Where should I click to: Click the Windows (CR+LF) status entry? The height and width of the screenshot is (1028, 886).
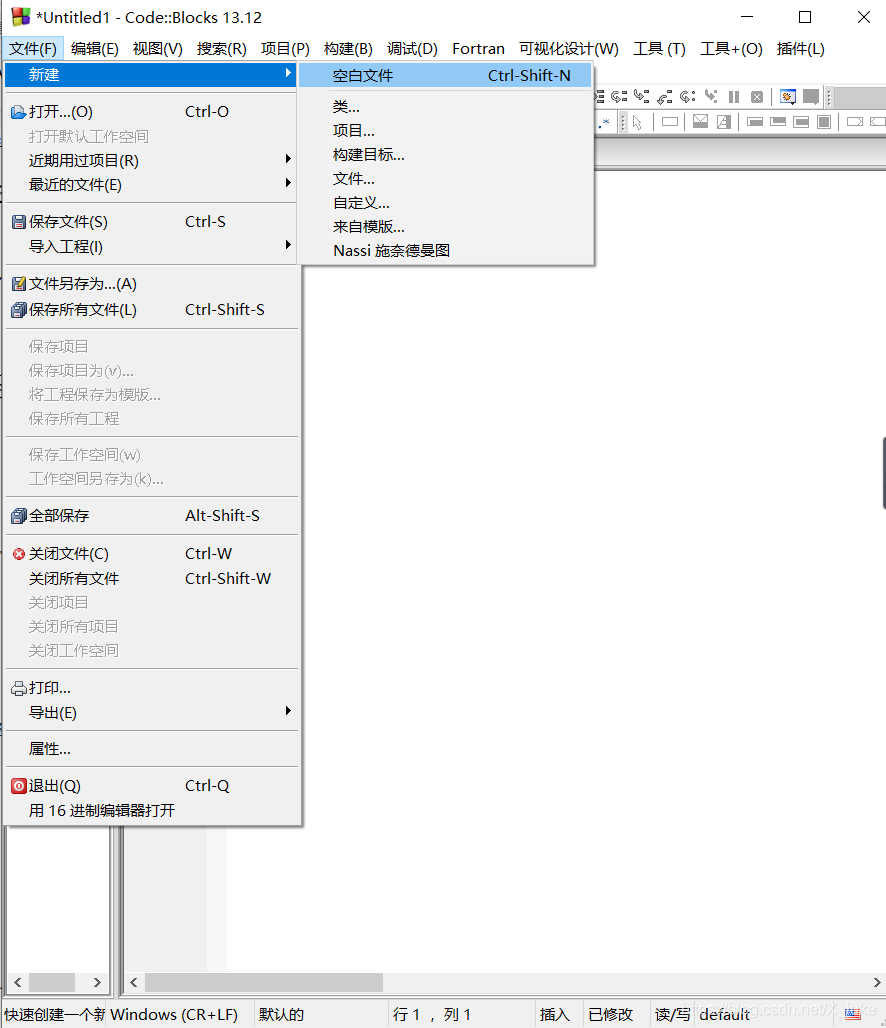coord(174,1014)
